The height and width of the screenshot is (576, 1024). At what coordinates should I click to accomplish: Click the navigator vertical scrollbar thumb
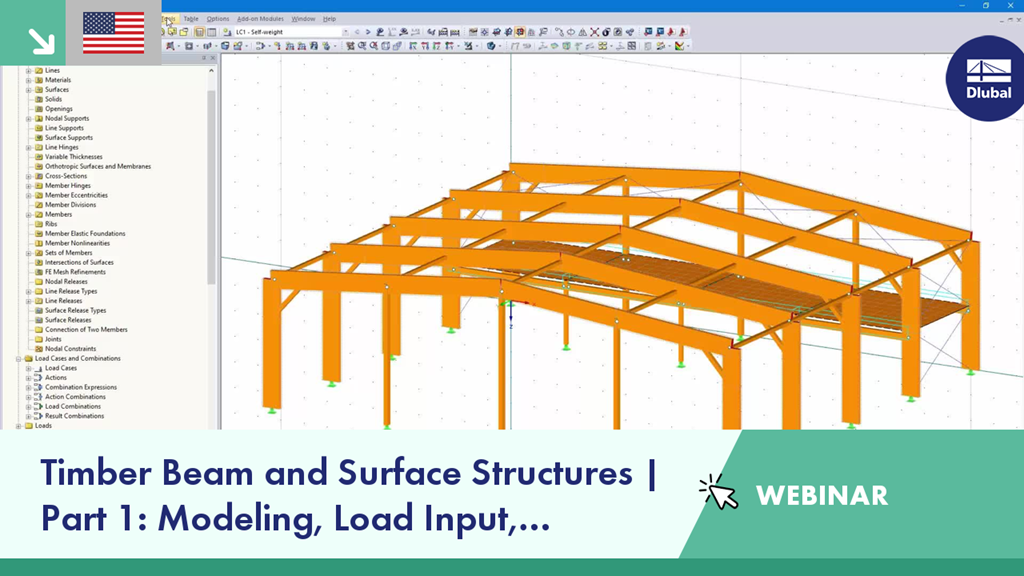pos(211,187)
